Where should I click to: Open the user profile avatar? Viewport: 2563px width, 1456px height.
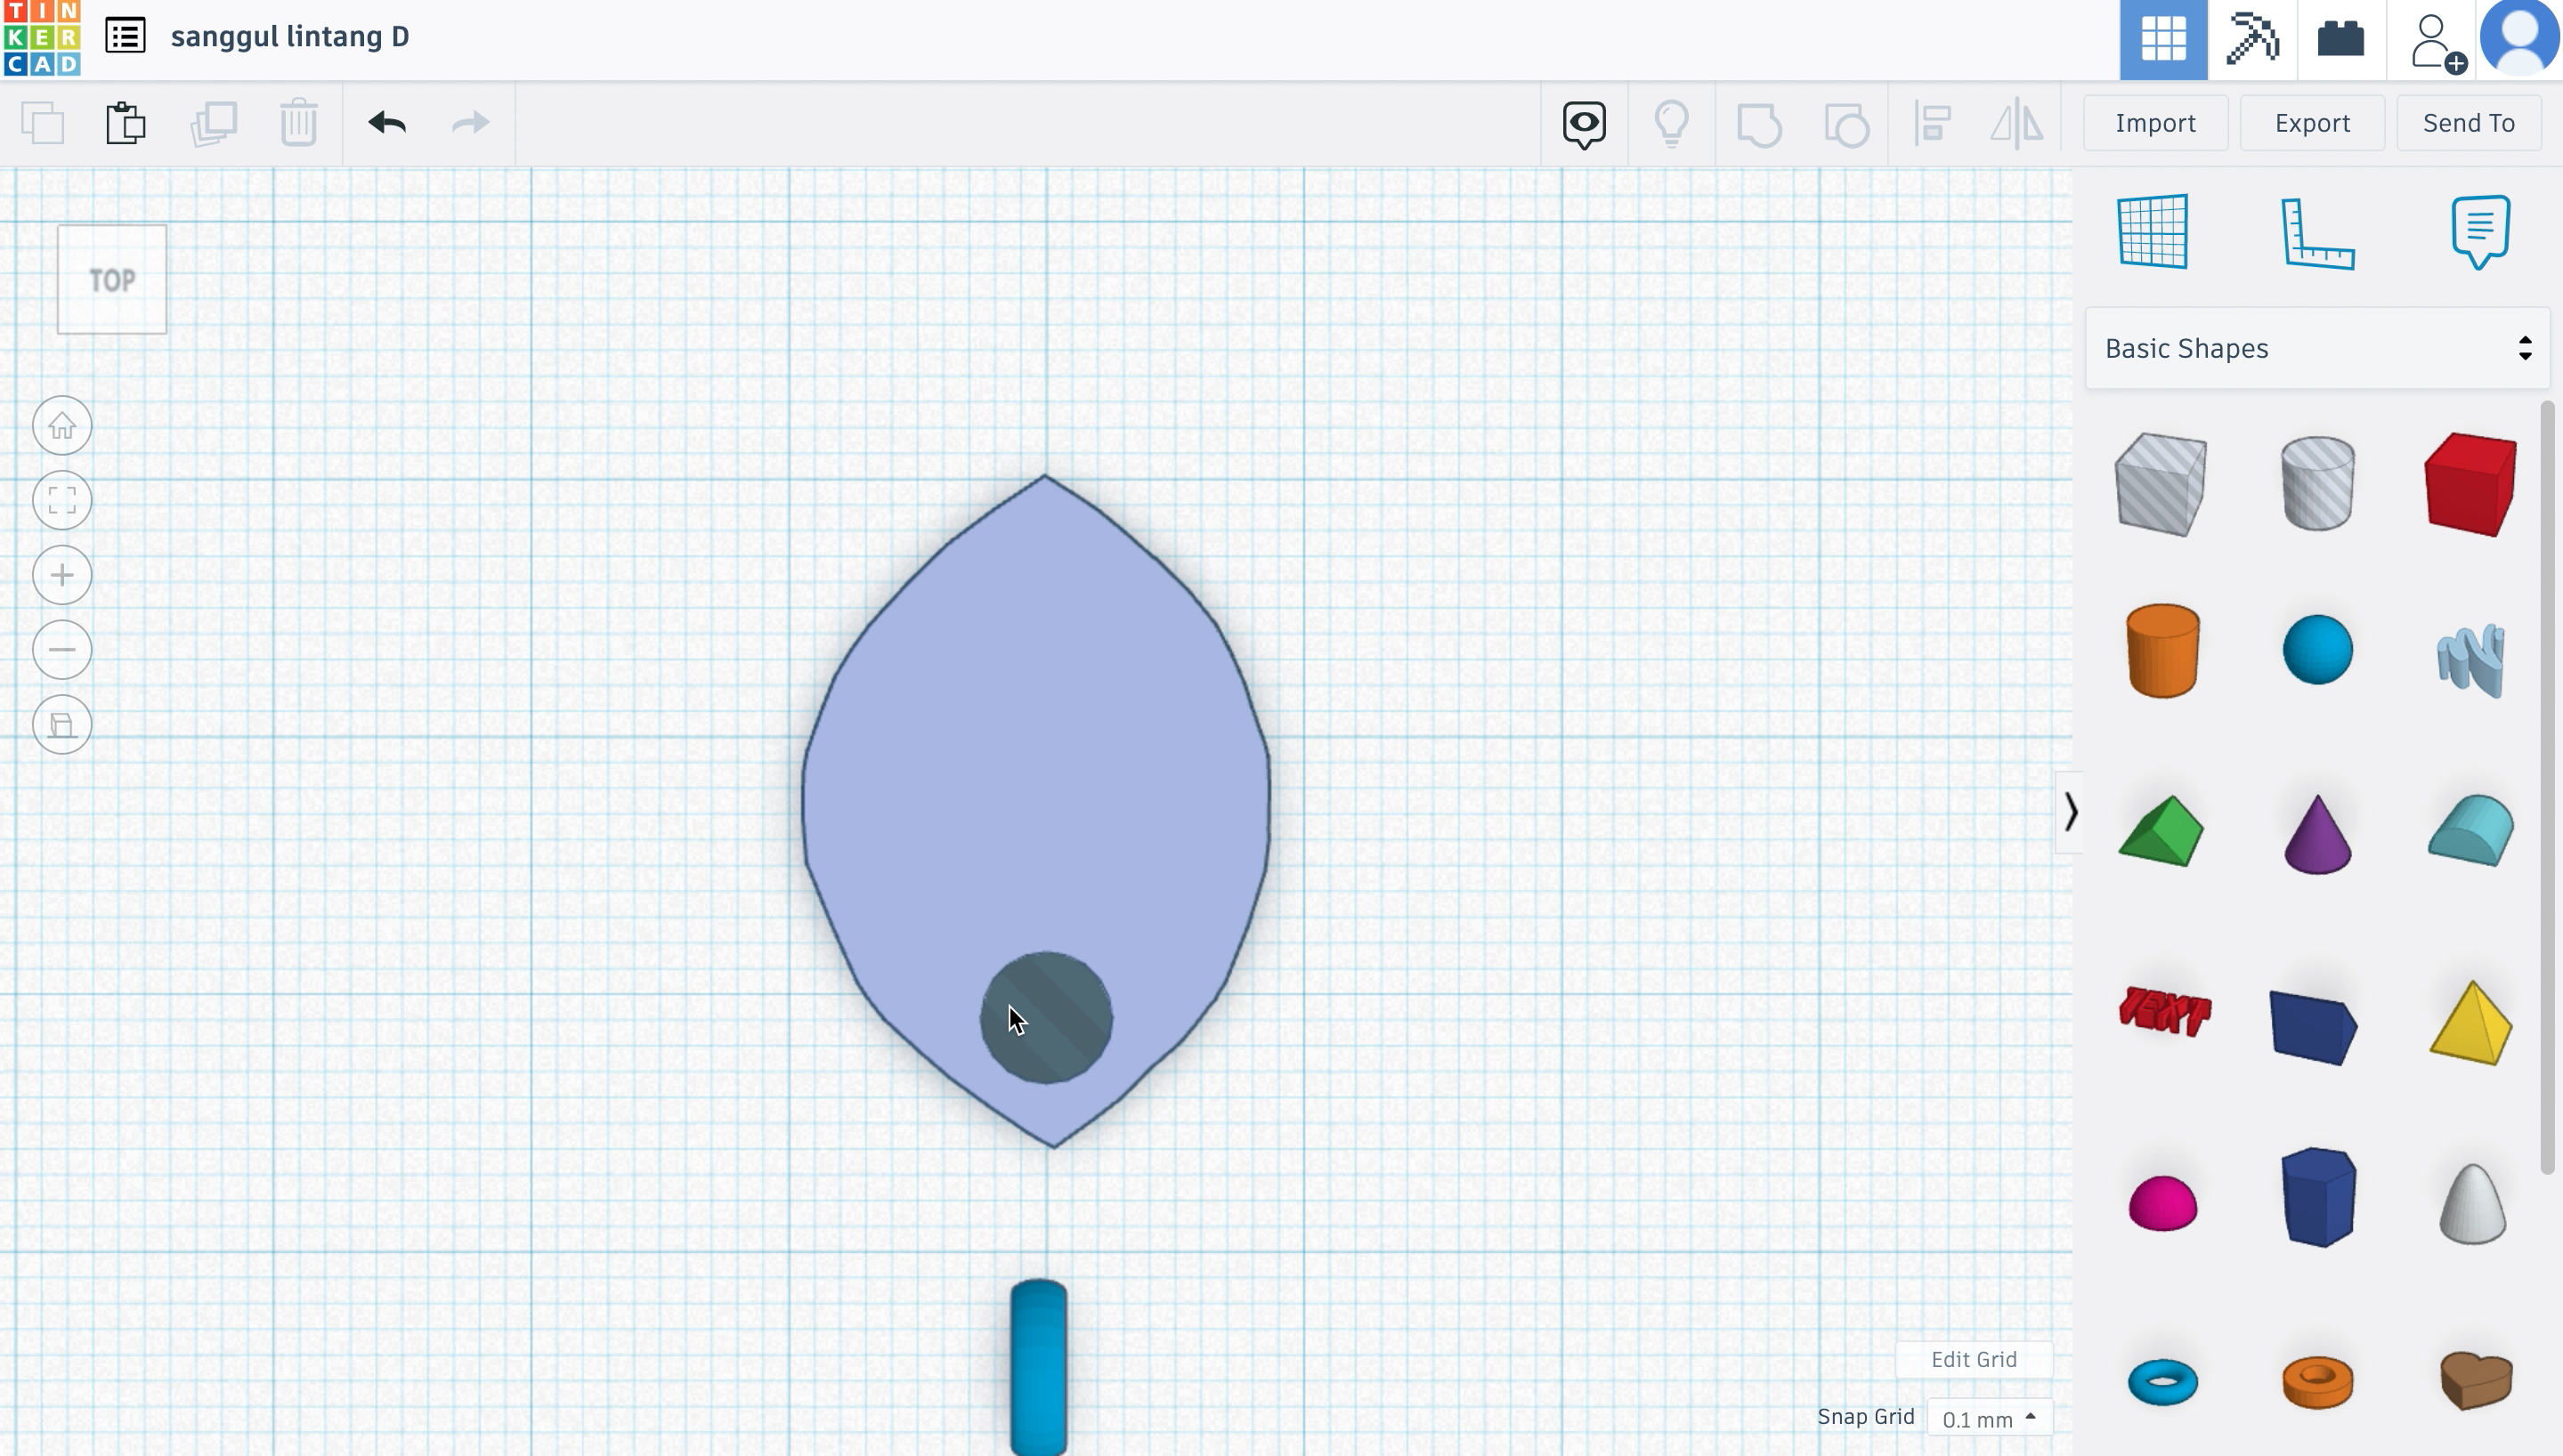click(2520, 37)
